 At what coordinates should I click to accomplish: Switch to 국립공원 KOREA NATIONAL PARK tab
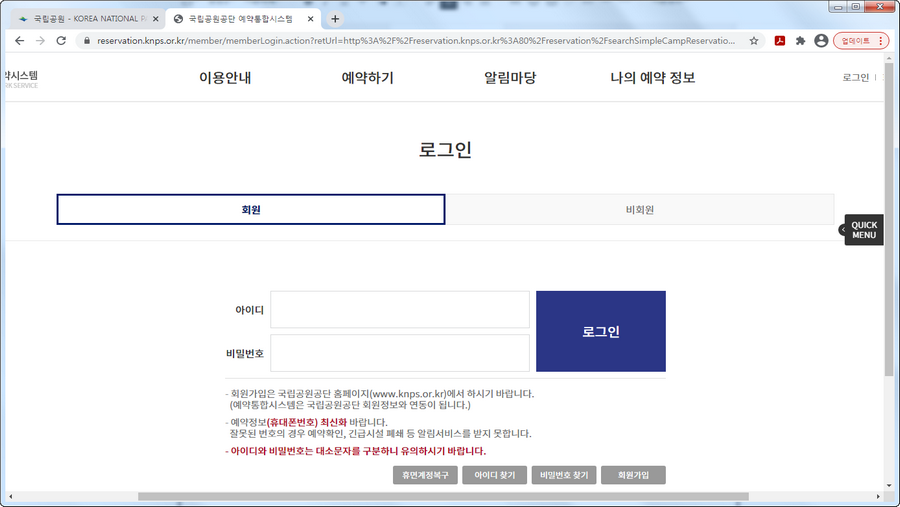86,19
